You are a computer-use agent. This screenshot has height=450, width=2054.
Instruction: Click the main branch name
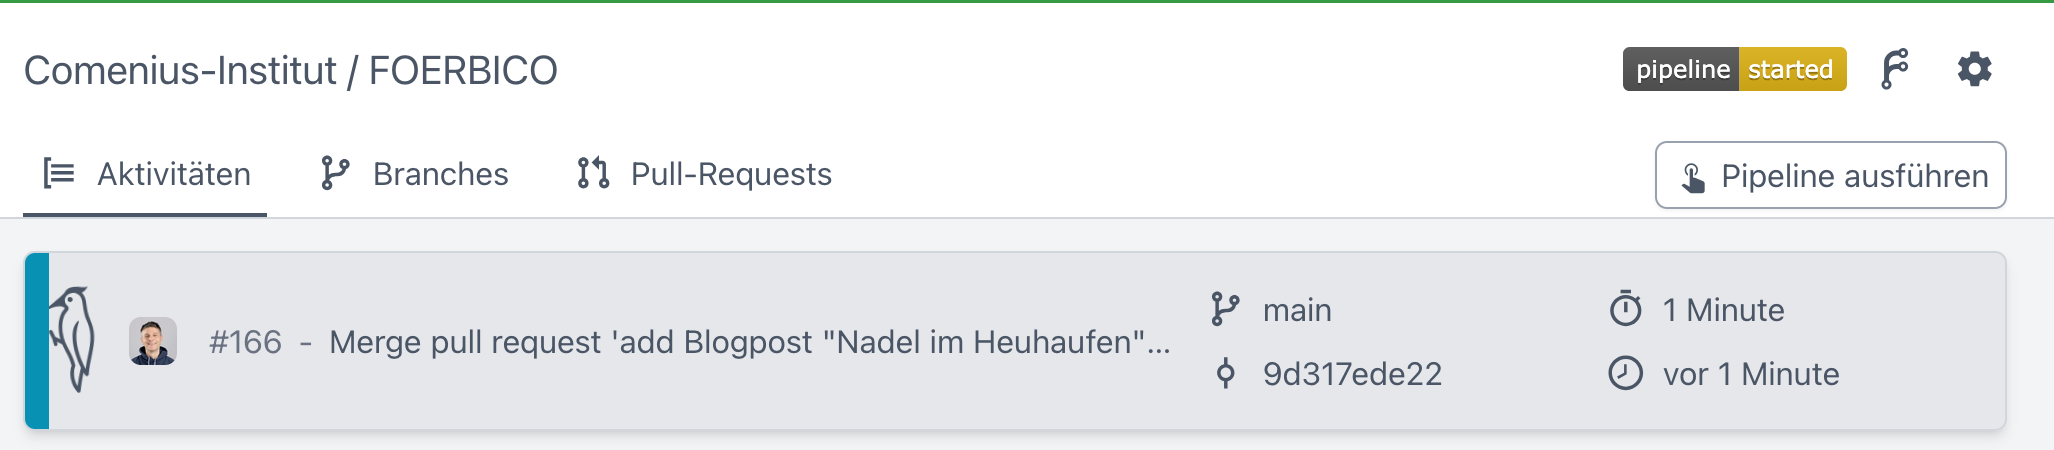tap(1297, 310)
